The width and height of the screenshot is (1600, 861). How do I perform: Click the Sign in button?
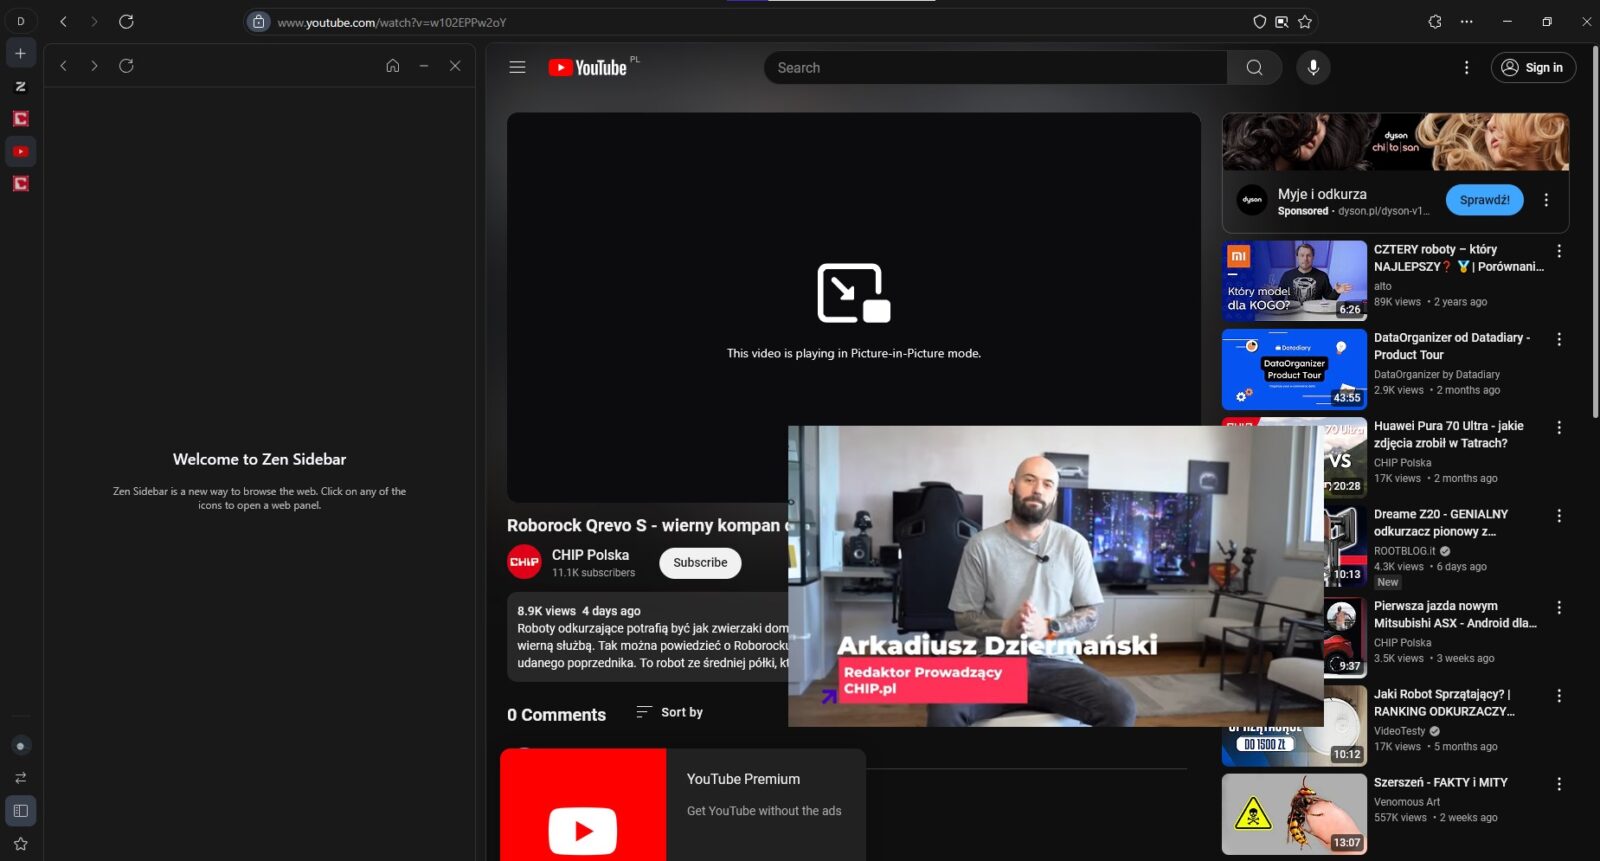click(1533, 67)
